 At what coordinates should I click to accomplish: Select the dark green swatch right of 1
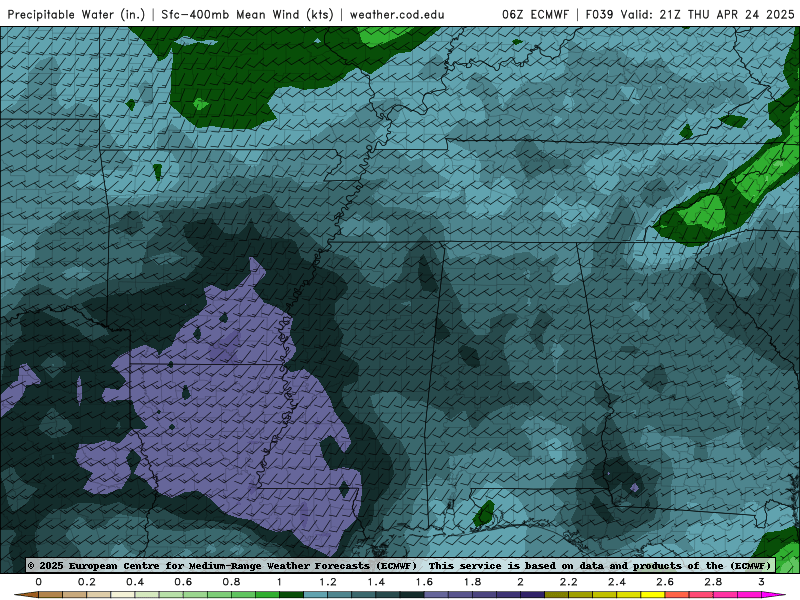pos(291,595)
